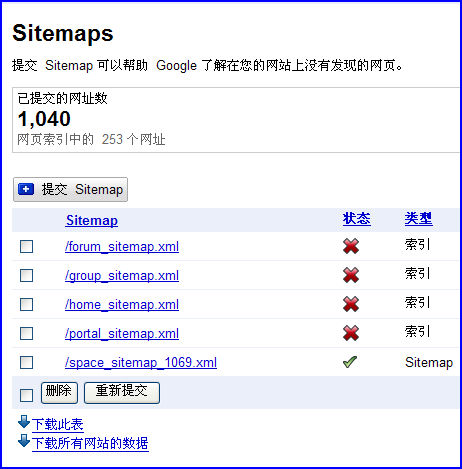Sort by the 状态 column header
The height and width of the screenshot is (469, 462).
pos(356,219)
